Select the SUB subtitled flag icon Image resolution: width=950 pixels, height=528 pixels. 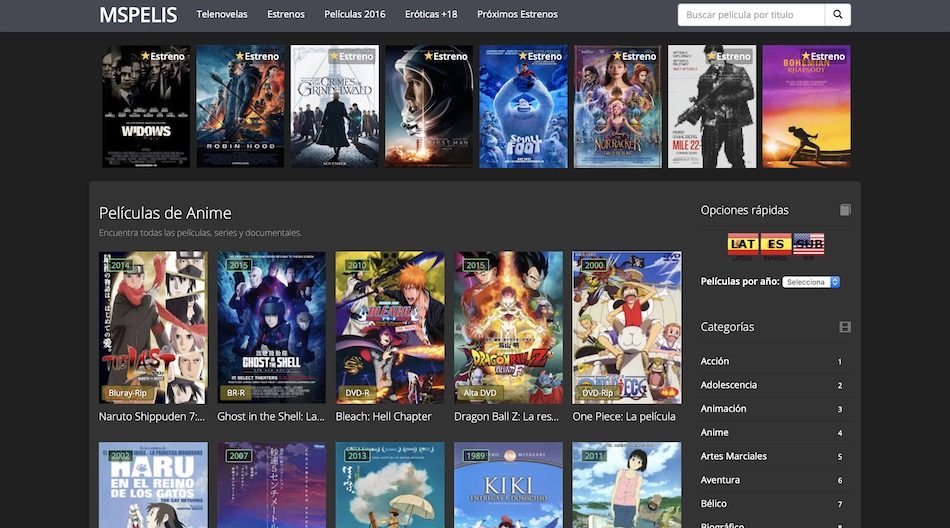808,243
